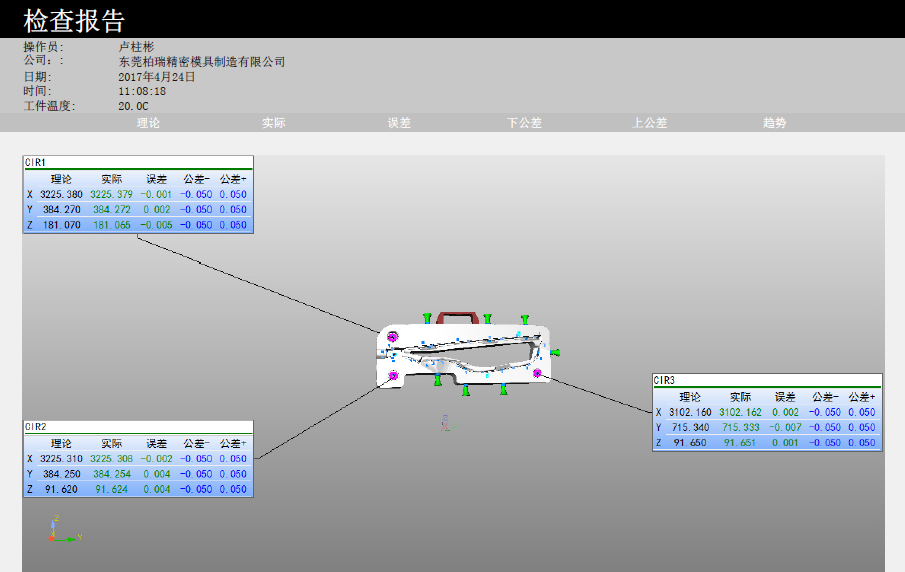
Task: Select the small coordinate origin marker below the part
Action: [445, 424]
